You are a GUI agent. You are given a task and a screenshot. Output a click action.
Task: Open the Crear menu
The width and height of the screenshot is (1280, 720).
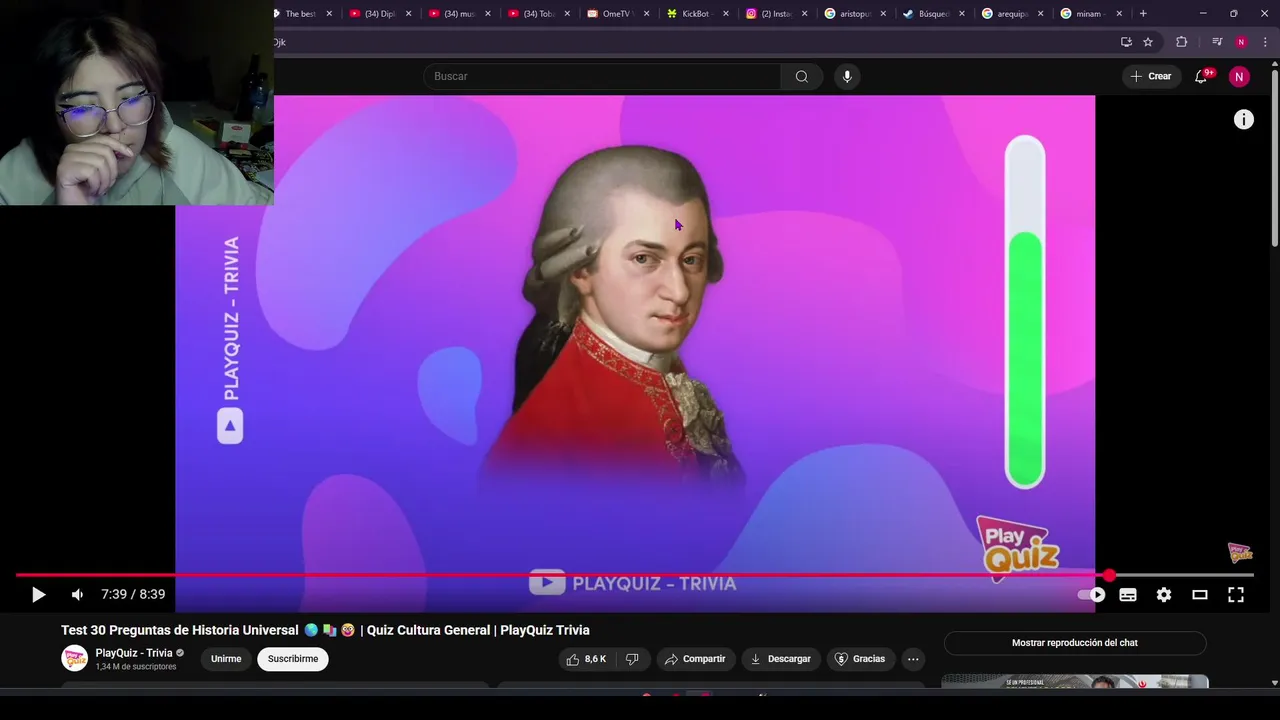[1150, 76]
